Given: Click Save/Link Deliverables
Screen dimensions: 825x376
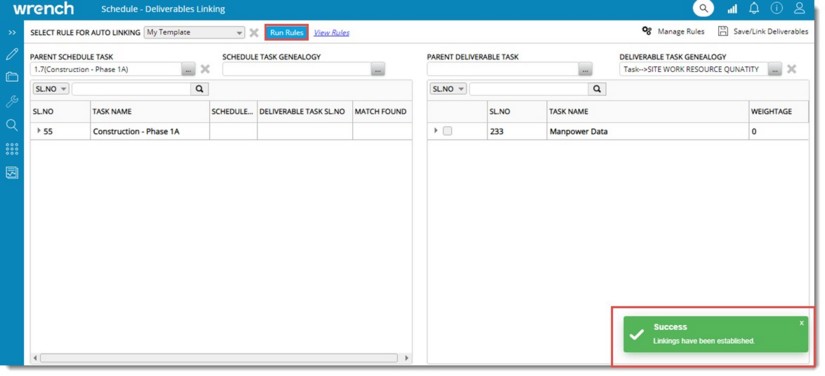Looking at the screenshot, I should pyautogui.click(x=763, y=32).
